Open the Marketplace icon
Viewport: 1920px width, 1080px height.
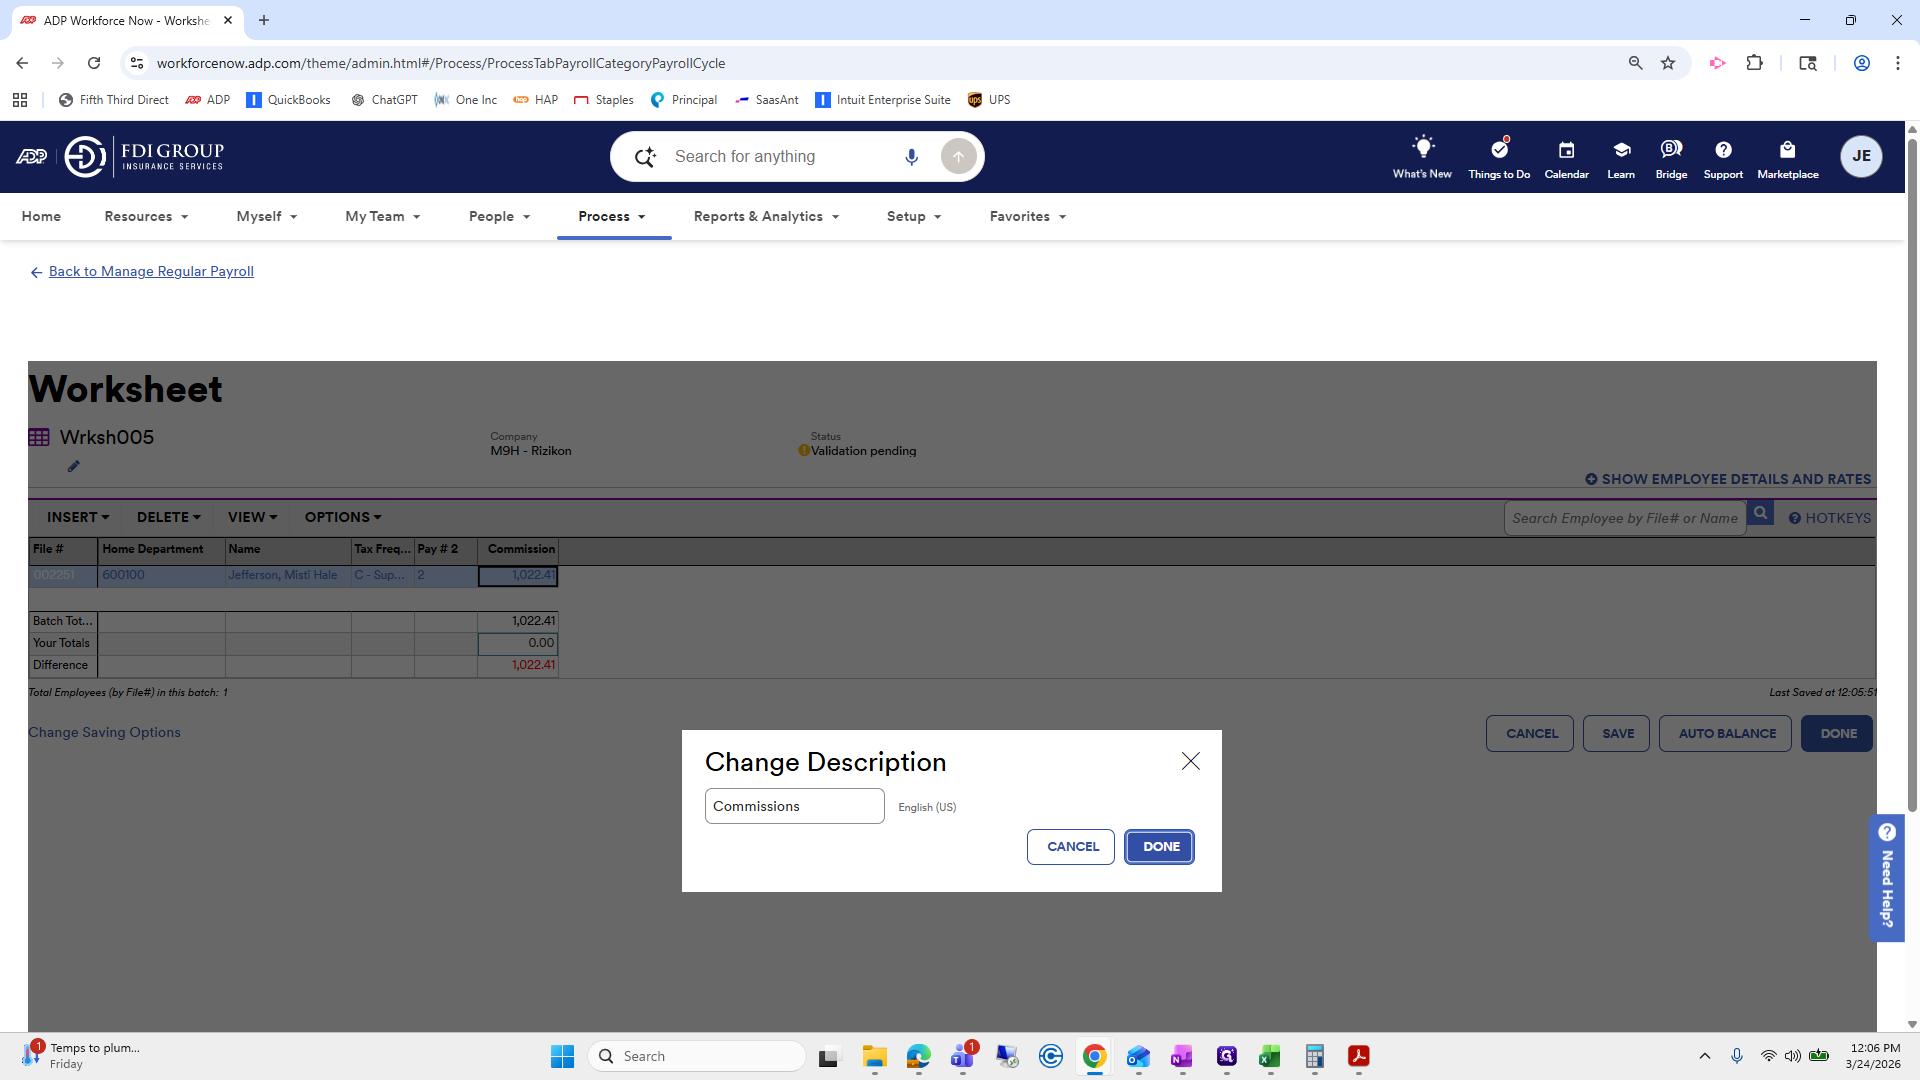tap(1788, 156)
